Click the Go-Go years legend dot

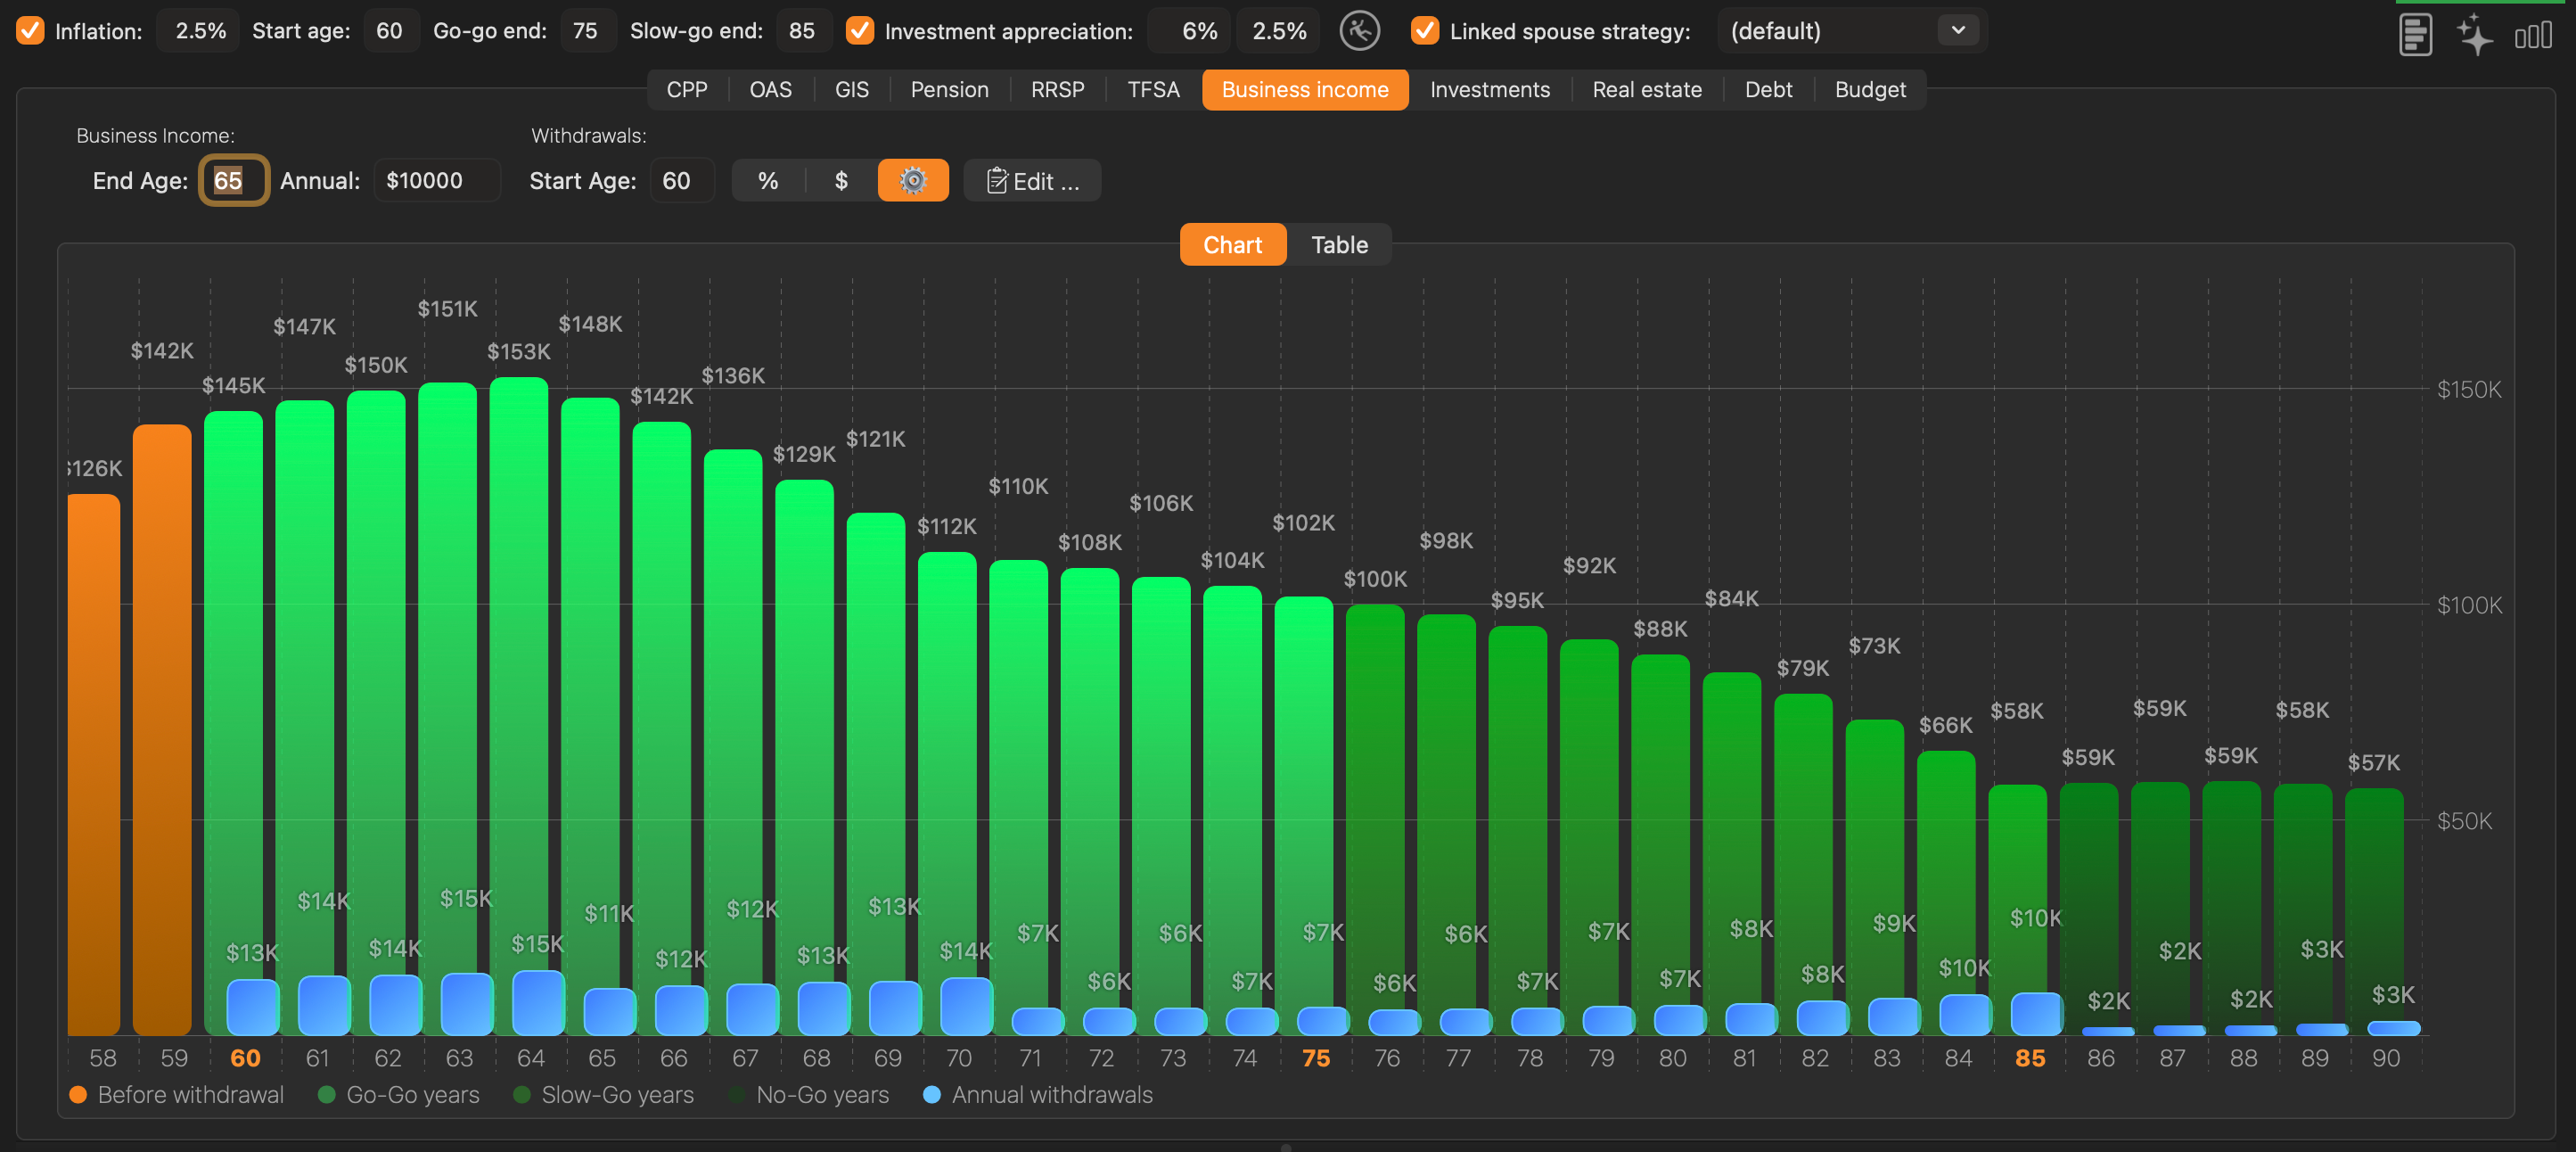pyautogui.click(x=326, y=1095)
